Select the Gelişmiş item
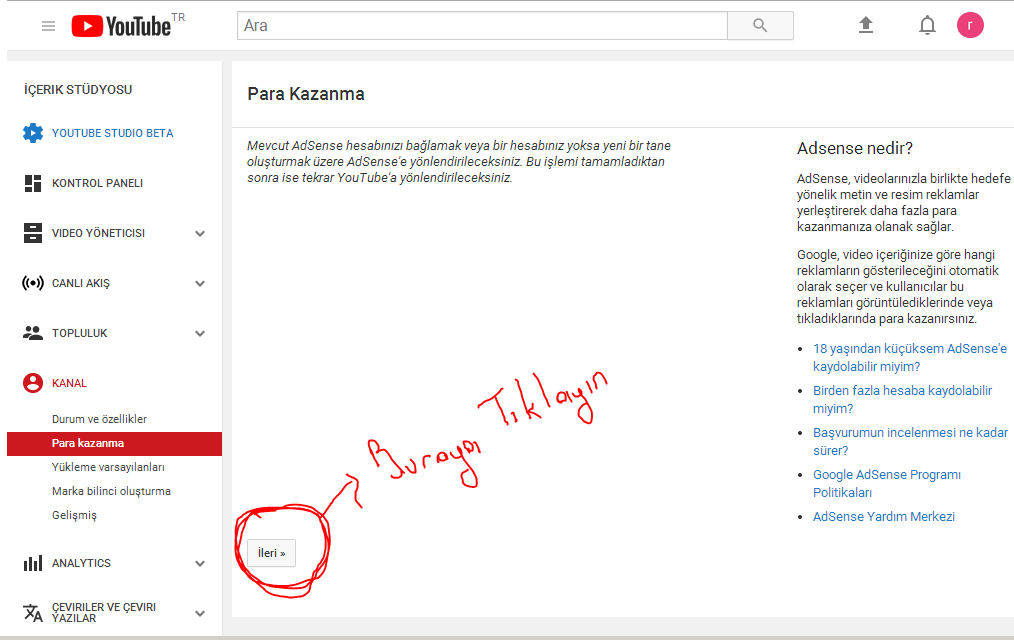This screenshot has width=1014, height=640. [x=74, y=515]
